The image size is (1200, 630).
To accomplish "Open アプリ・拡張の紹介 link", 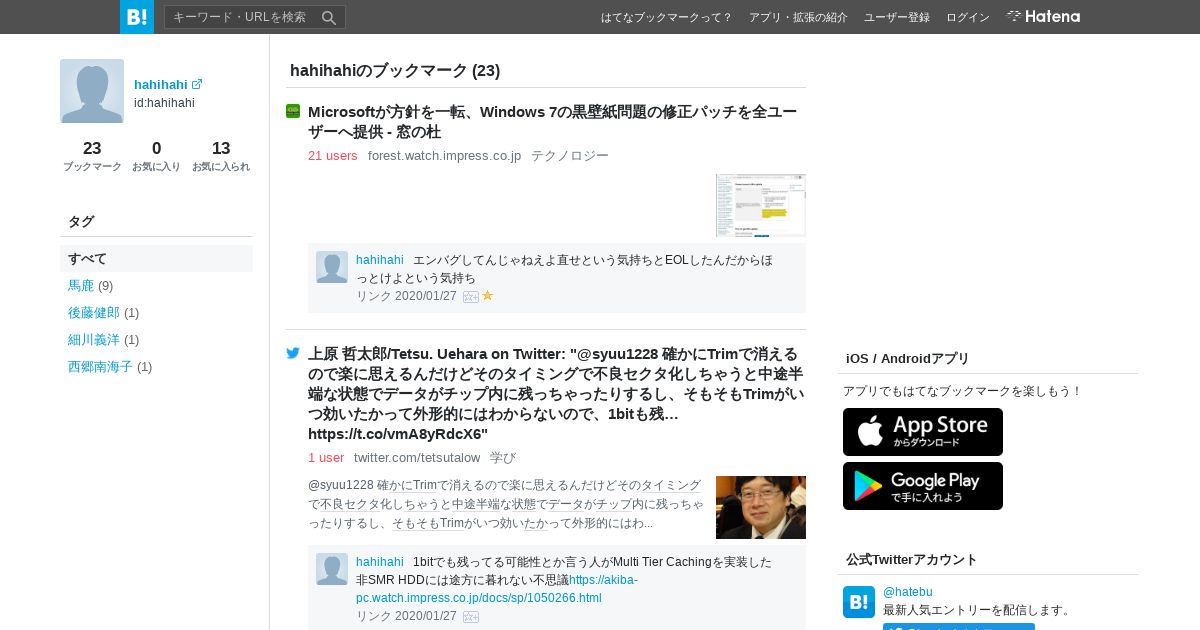I will (798, 17).
